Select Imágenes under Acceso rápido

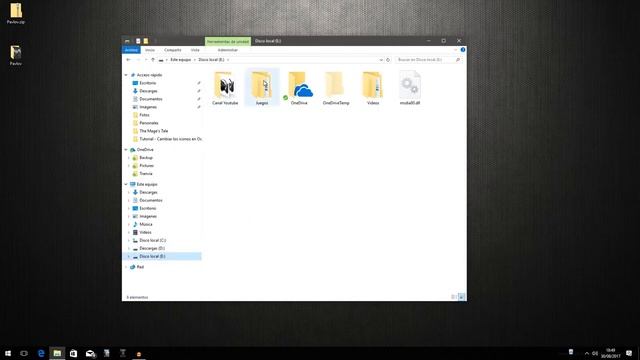pos(148,107)
